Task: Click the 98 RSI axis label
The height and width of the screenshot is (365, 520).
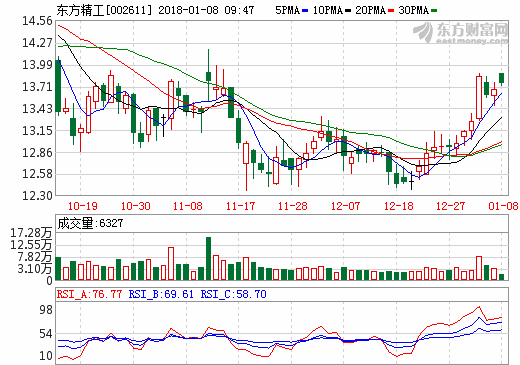Action: (x=46, y=310)
